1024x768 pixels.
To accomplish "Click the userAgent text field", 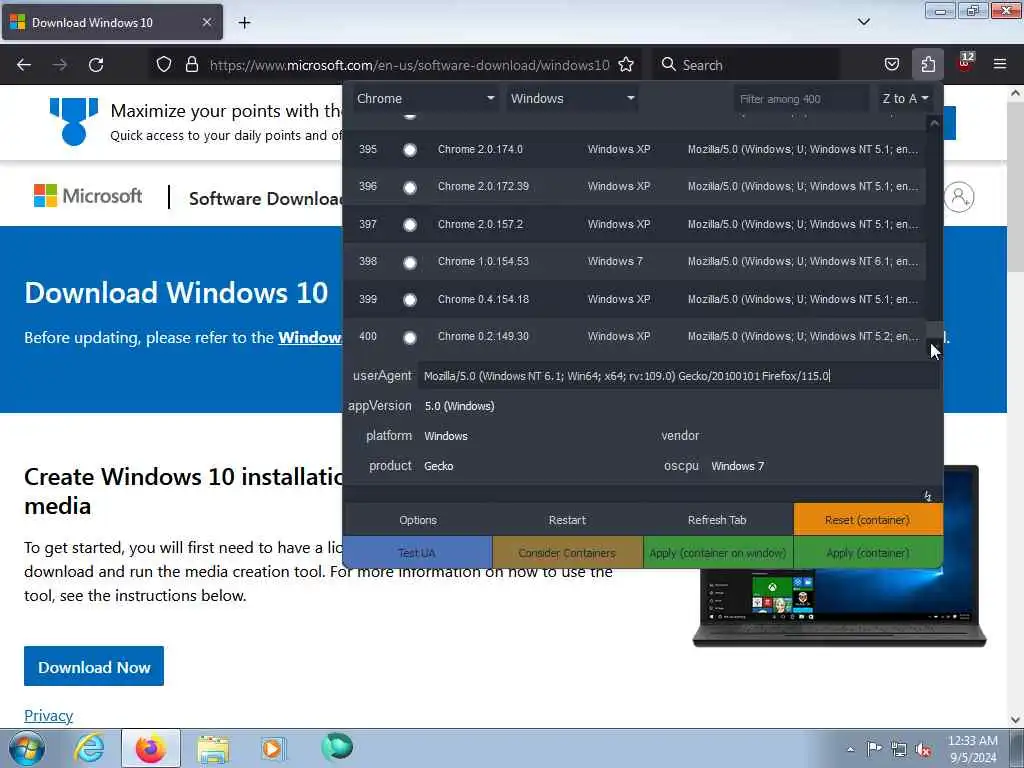I will (x=678, y=376).
